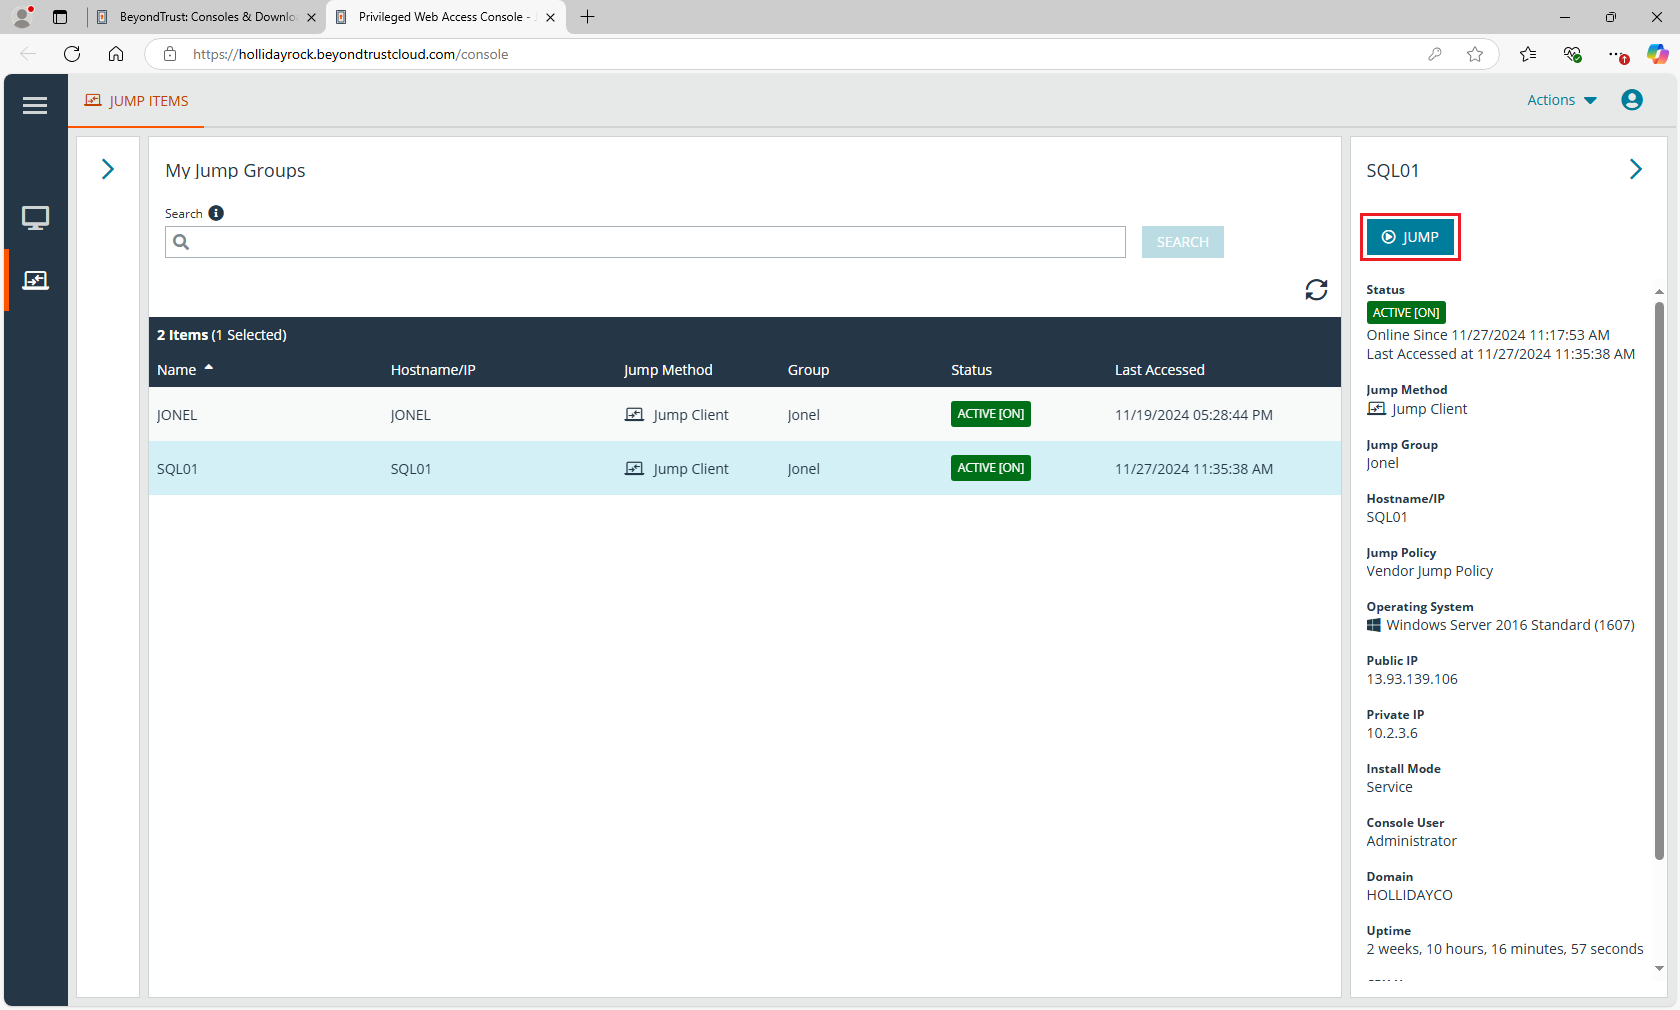Screen dimensions: 1680x1010
Task: Sort by Jump Method column header
Action: pyautogui.click(x=668, y=370)
